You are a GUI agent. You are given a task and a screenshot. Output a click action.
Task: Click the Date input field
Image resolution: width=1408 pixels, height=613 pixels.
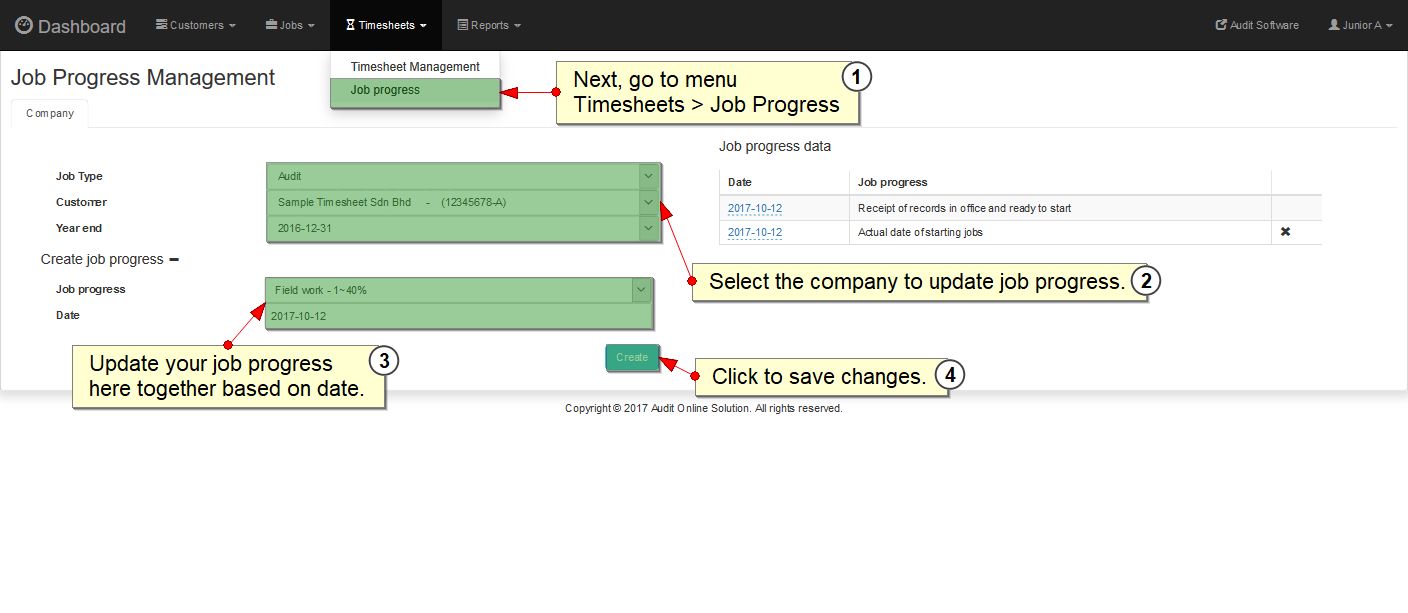(458, 316)
